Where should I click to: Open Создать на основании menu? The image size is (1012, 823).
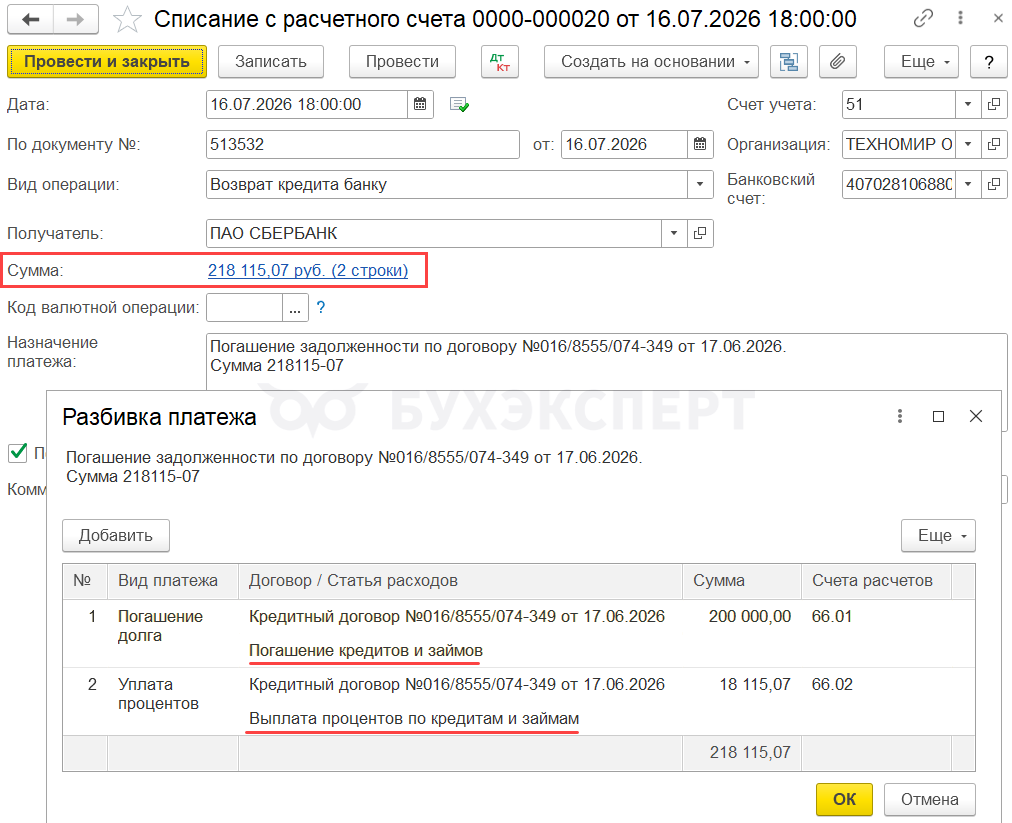pyautogui.click(x=651, y=62)
